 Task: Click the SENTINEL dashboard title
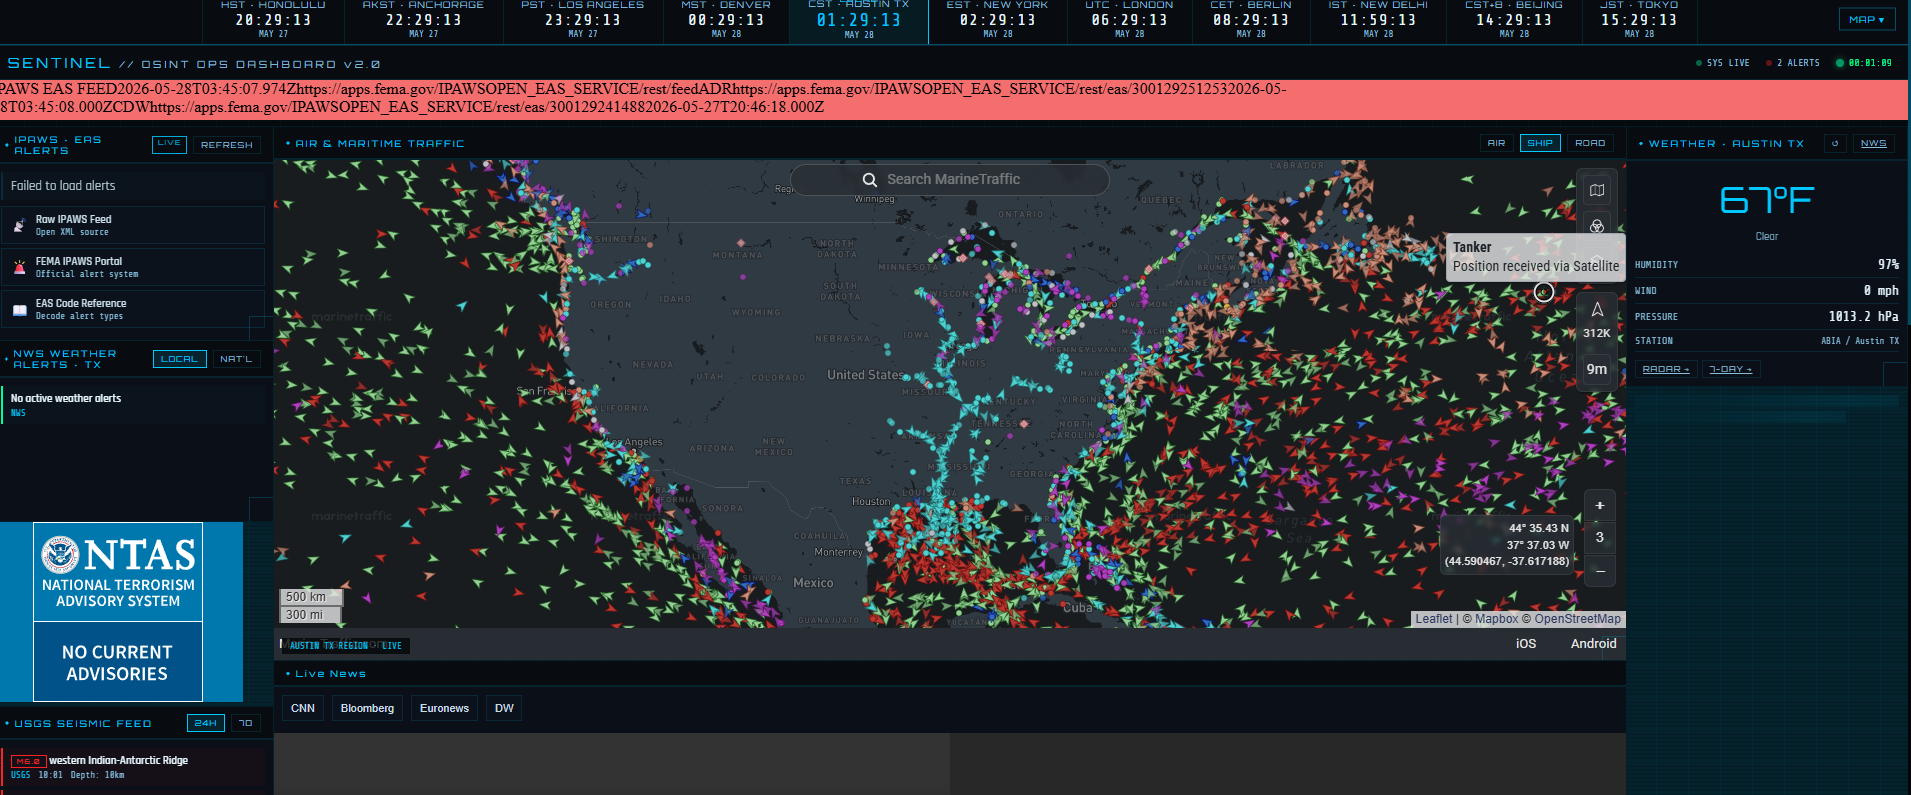point(59,63)
